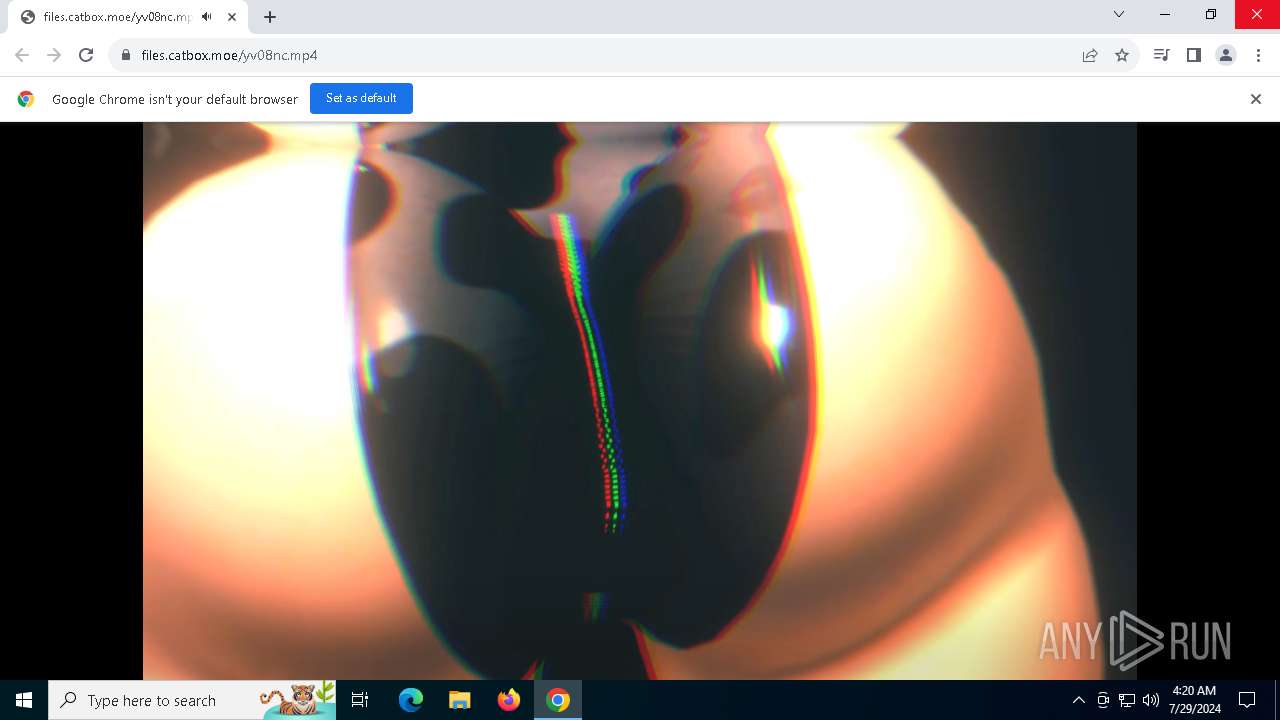Viewport: 1280px width, 720px height.
Task: Dismiss the default browser notification bar
Action: 1256,99
